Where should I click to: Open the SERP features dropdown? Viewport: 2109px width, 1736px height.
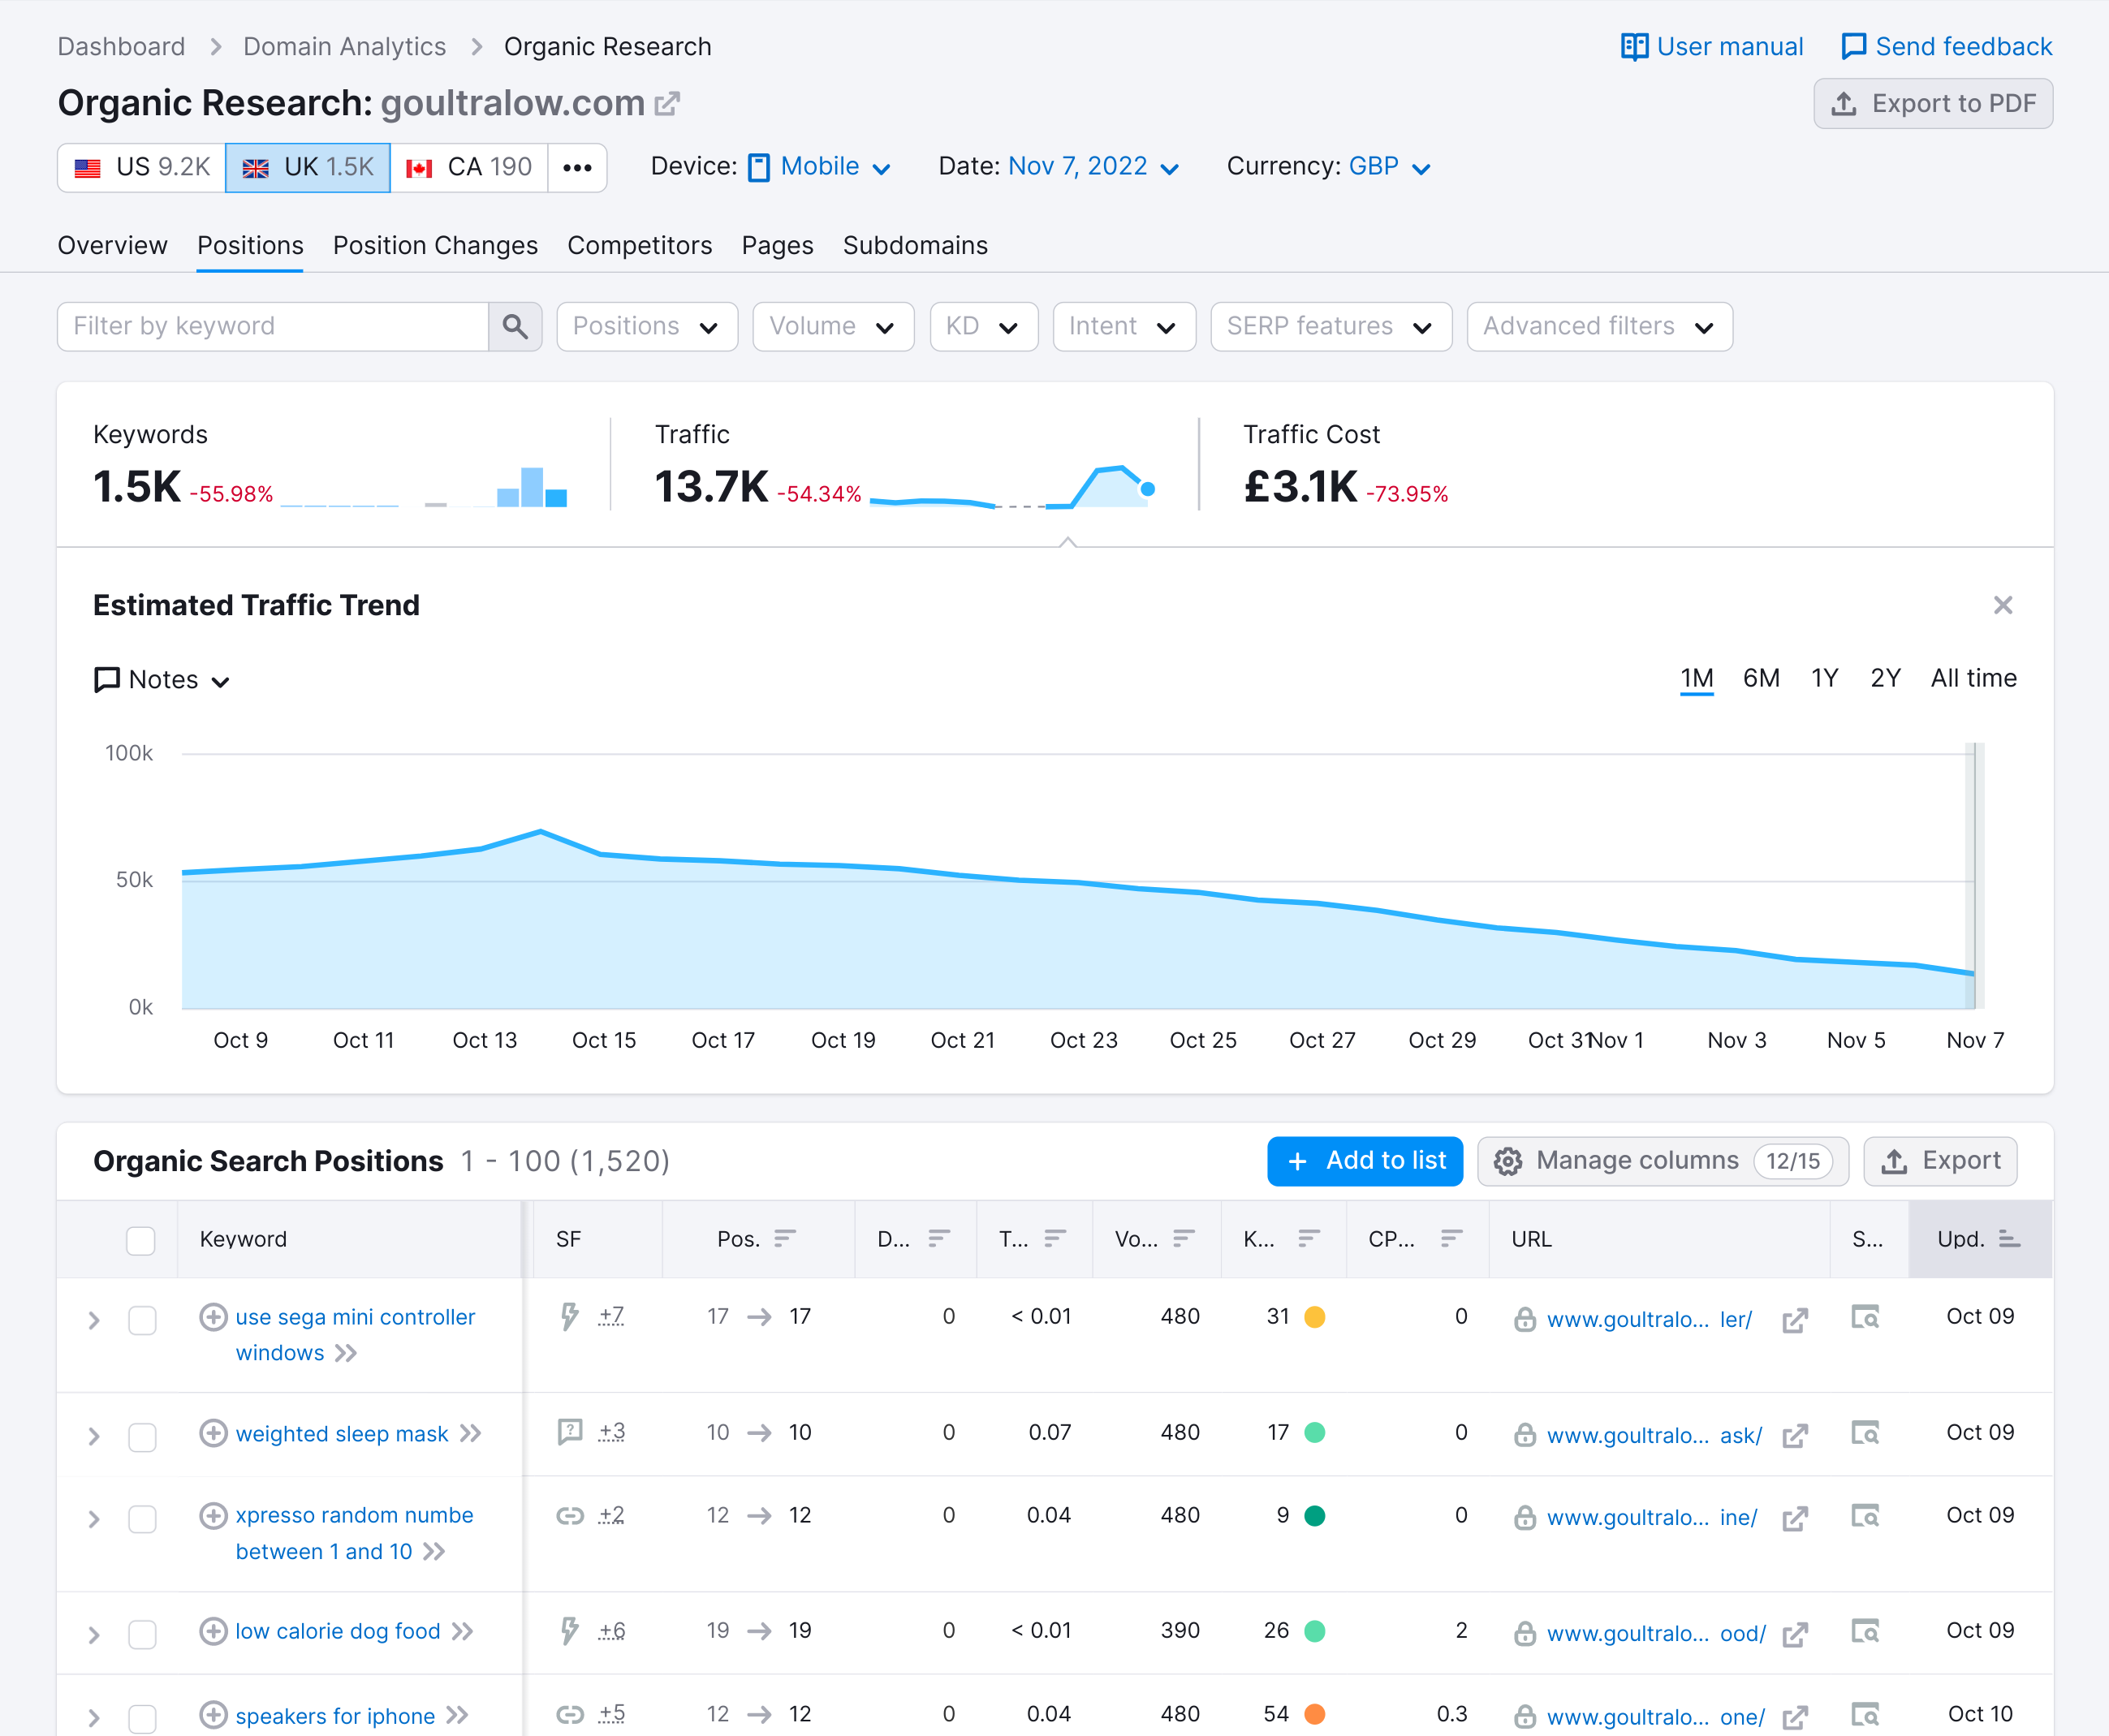(x=1331, y=327)
